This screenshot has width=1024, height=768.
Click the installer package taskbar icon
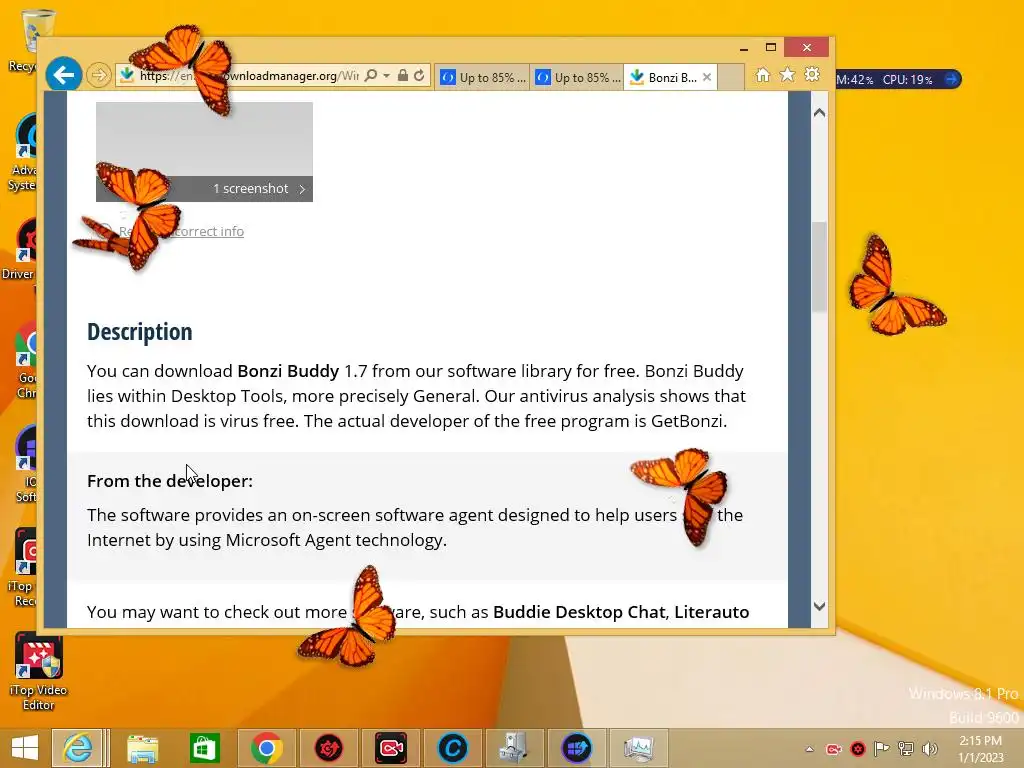point(514,748)
